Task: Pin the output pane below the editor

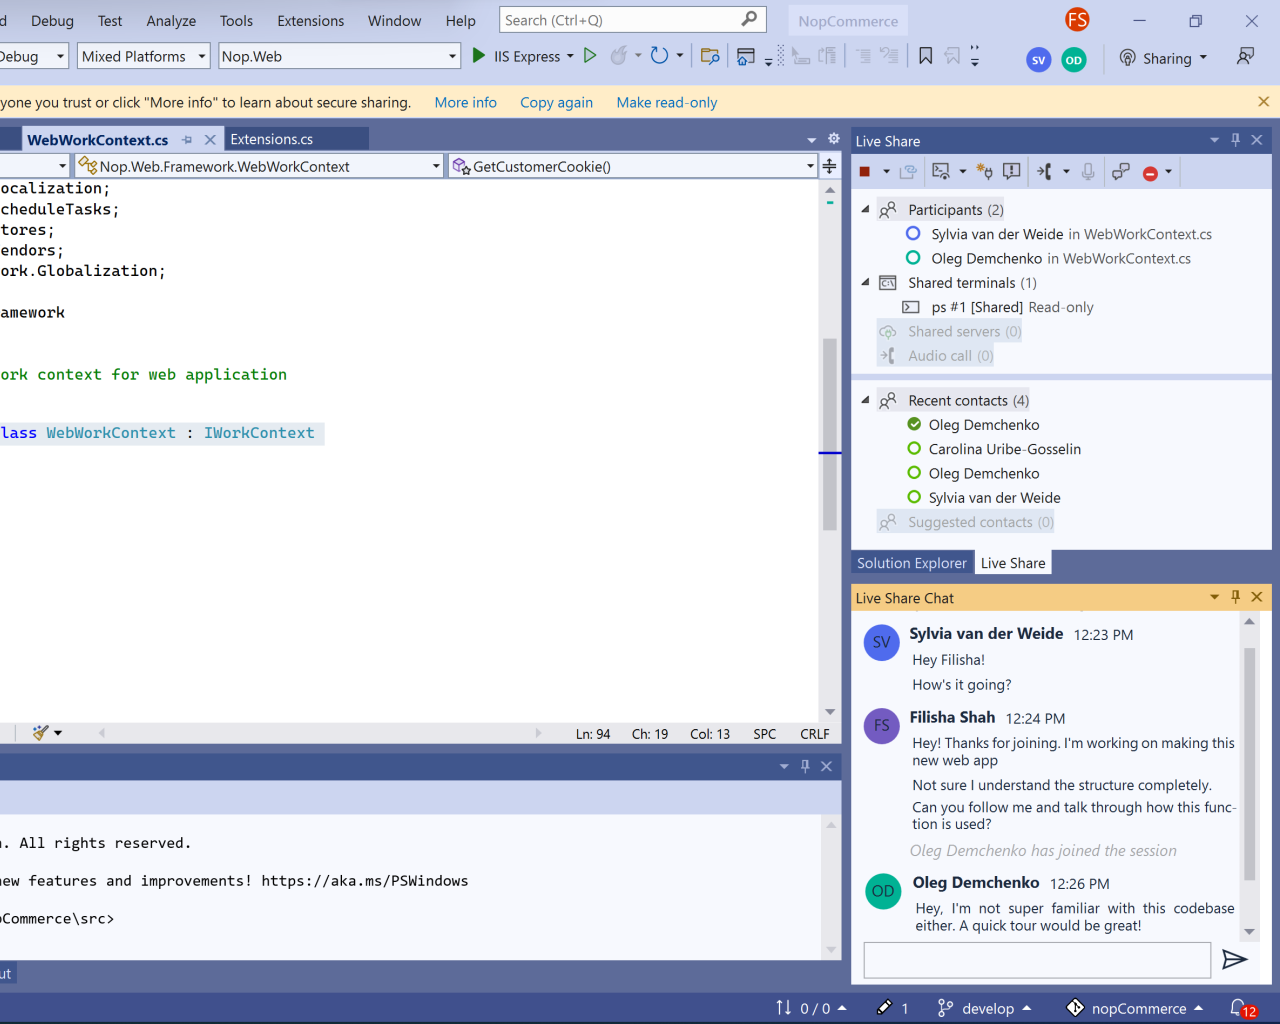Action: point(805,766)
